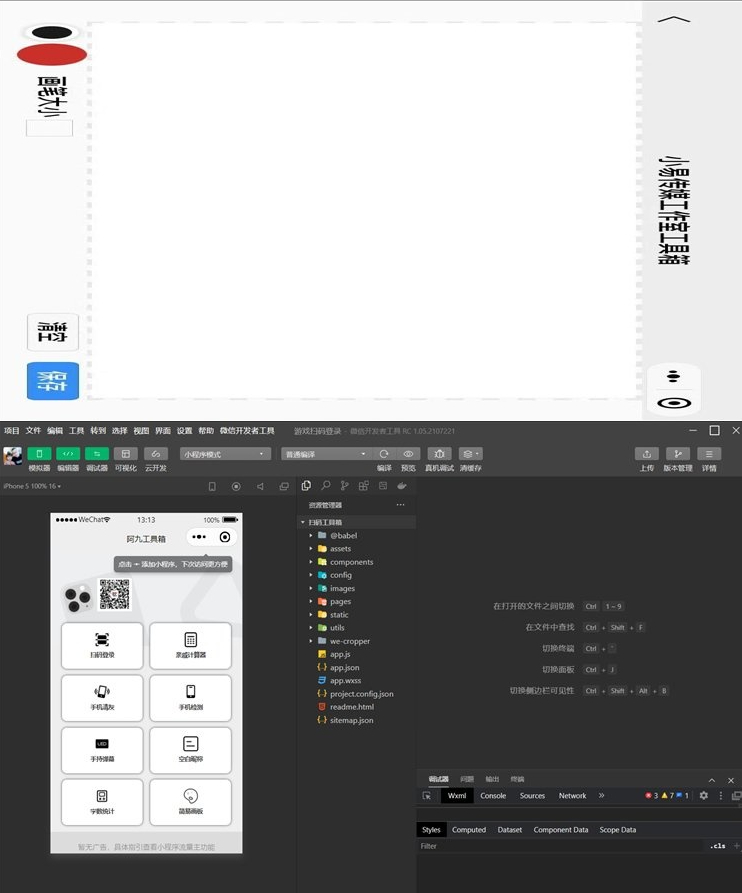Open the 简易画板 tile in simulator
This screenshot has height=893, width=742.
coord(190,802)
